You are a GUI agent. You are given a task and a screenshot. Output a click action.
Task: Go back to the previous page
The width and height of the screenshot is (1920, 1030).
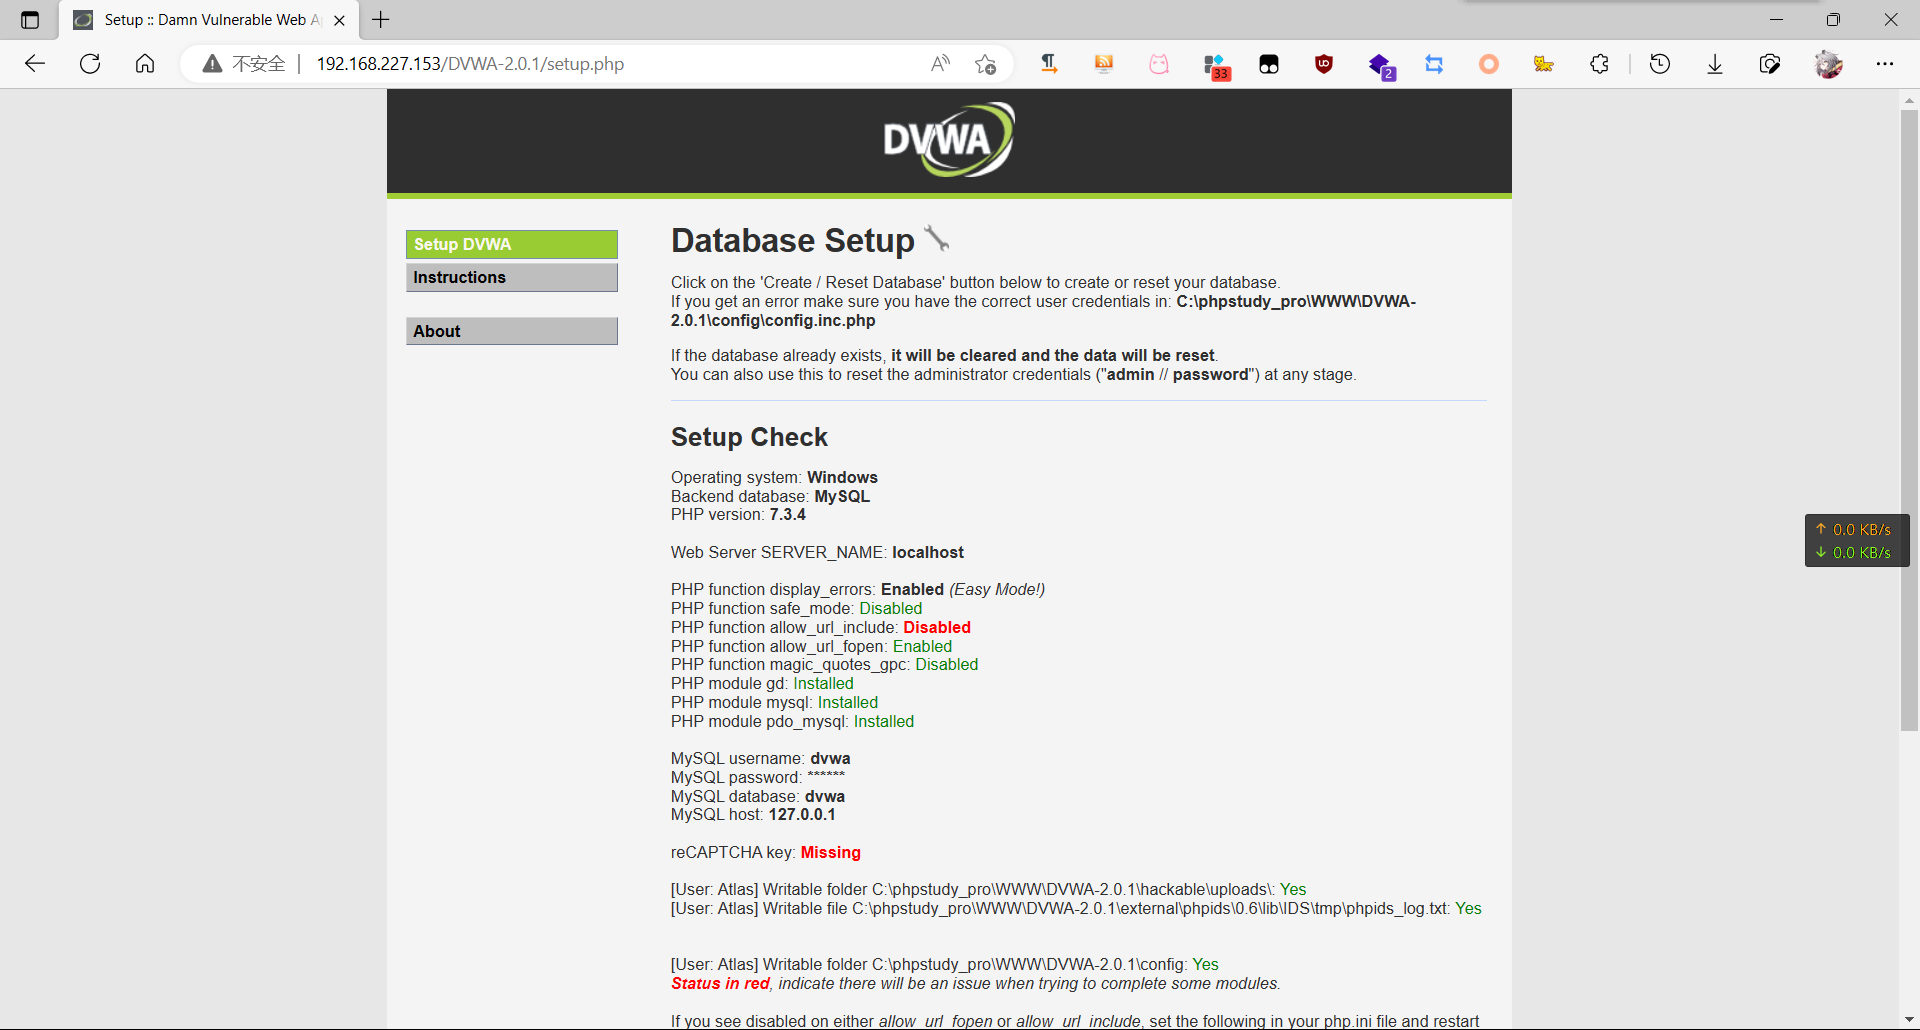click(35, 64)
